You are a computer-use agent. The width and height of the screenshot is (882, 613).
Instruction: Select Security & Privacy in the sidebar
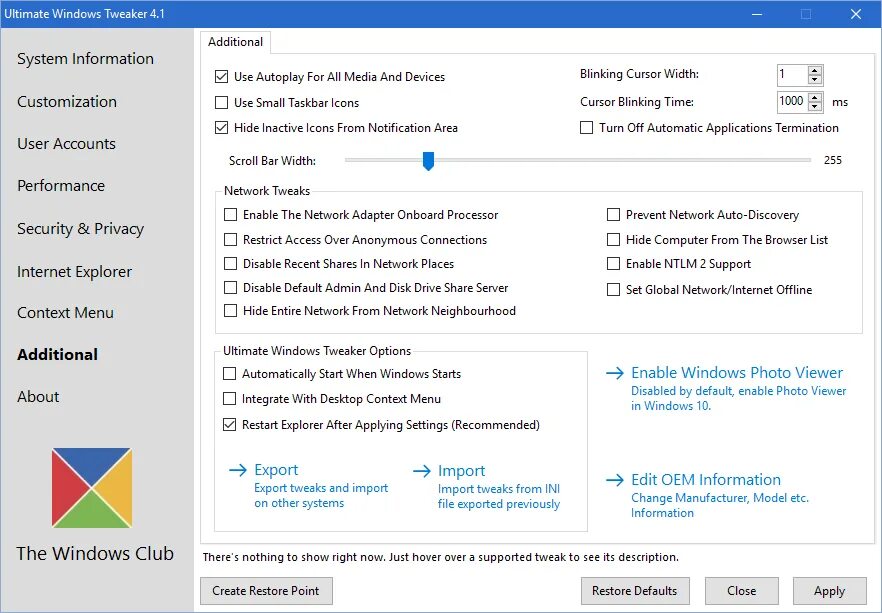pos(80,228)
